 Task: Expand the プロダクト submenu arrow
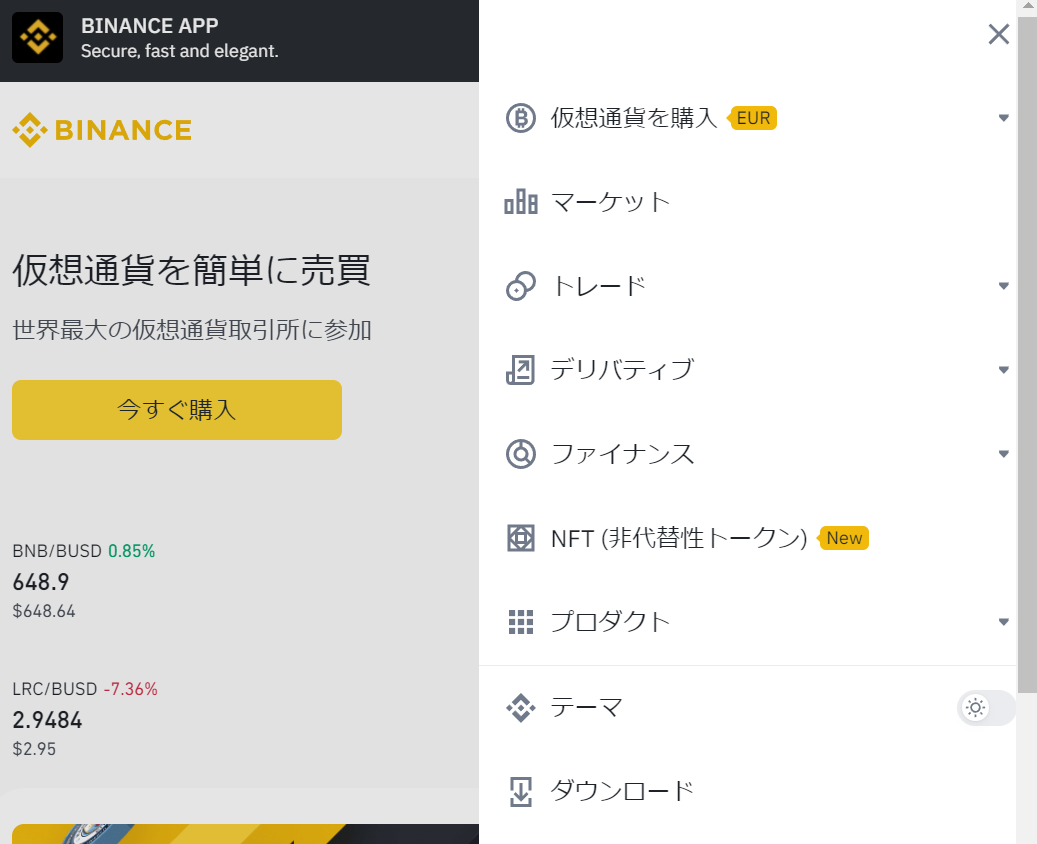1003,622
